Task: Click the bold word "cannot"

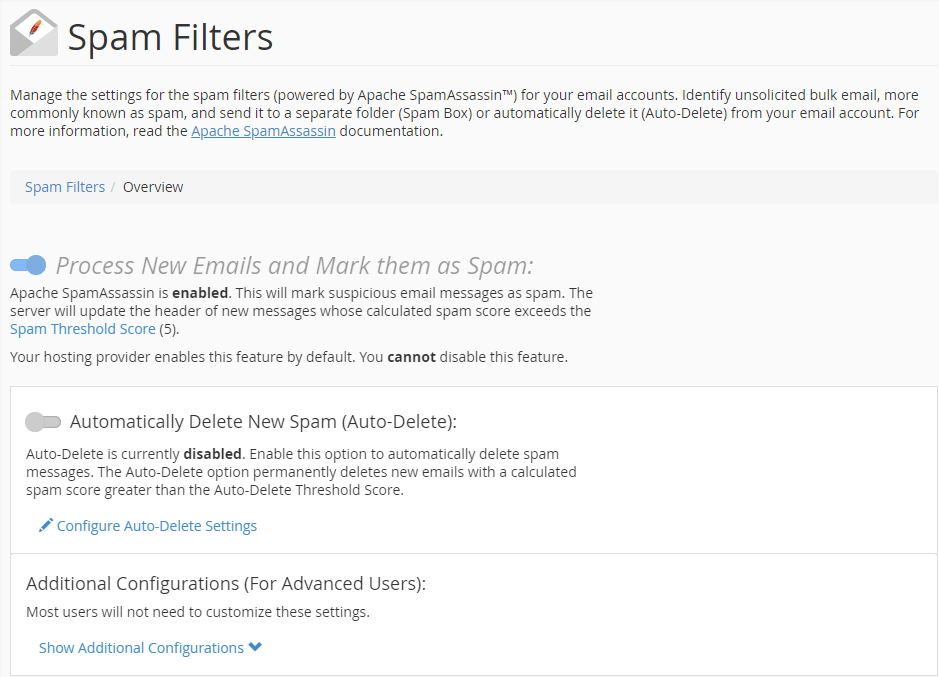Action: 411,357
